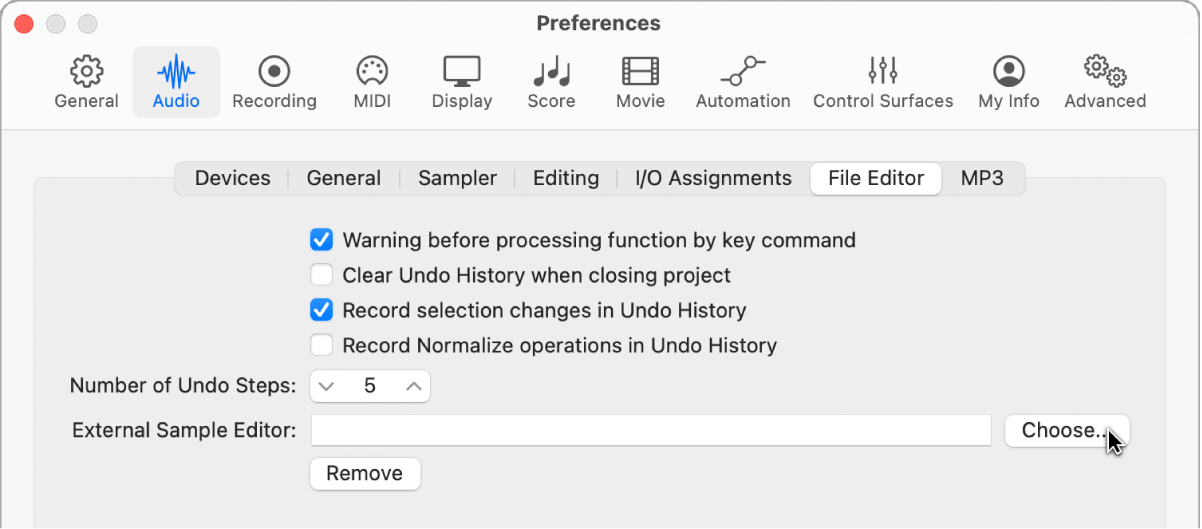Click Choose… for External Sample Editor
The height and width of the screenshot is (529, 1202).
(1066, 431)
